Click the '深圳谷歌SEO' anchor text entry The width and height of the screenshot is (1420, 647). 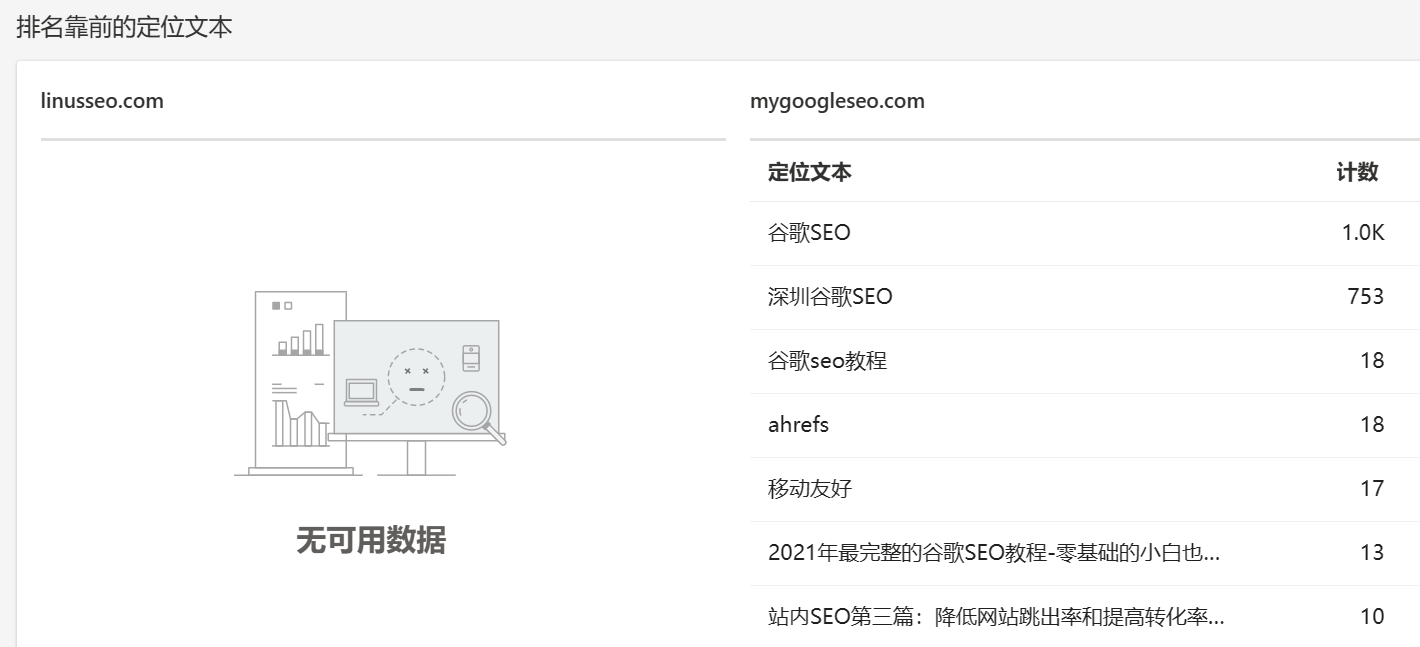(832, 296)
